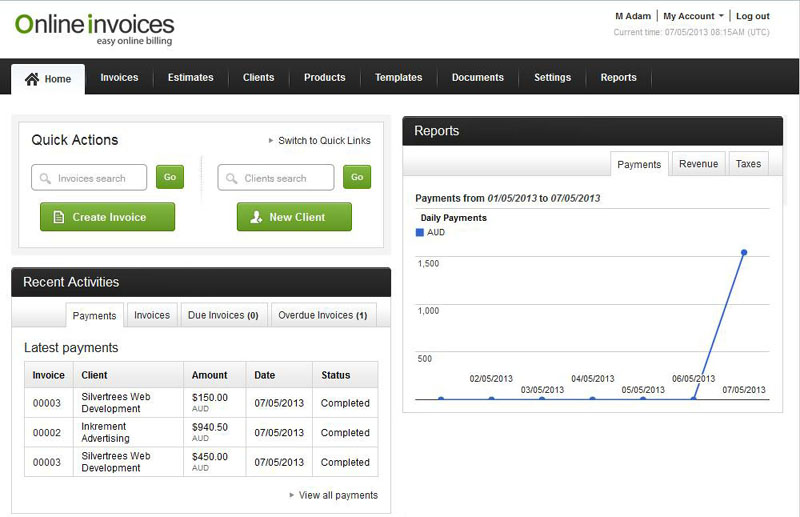The height and width of the screenshot is (517, 800).
Task: Log out of the account
Action: pos(752,16)
